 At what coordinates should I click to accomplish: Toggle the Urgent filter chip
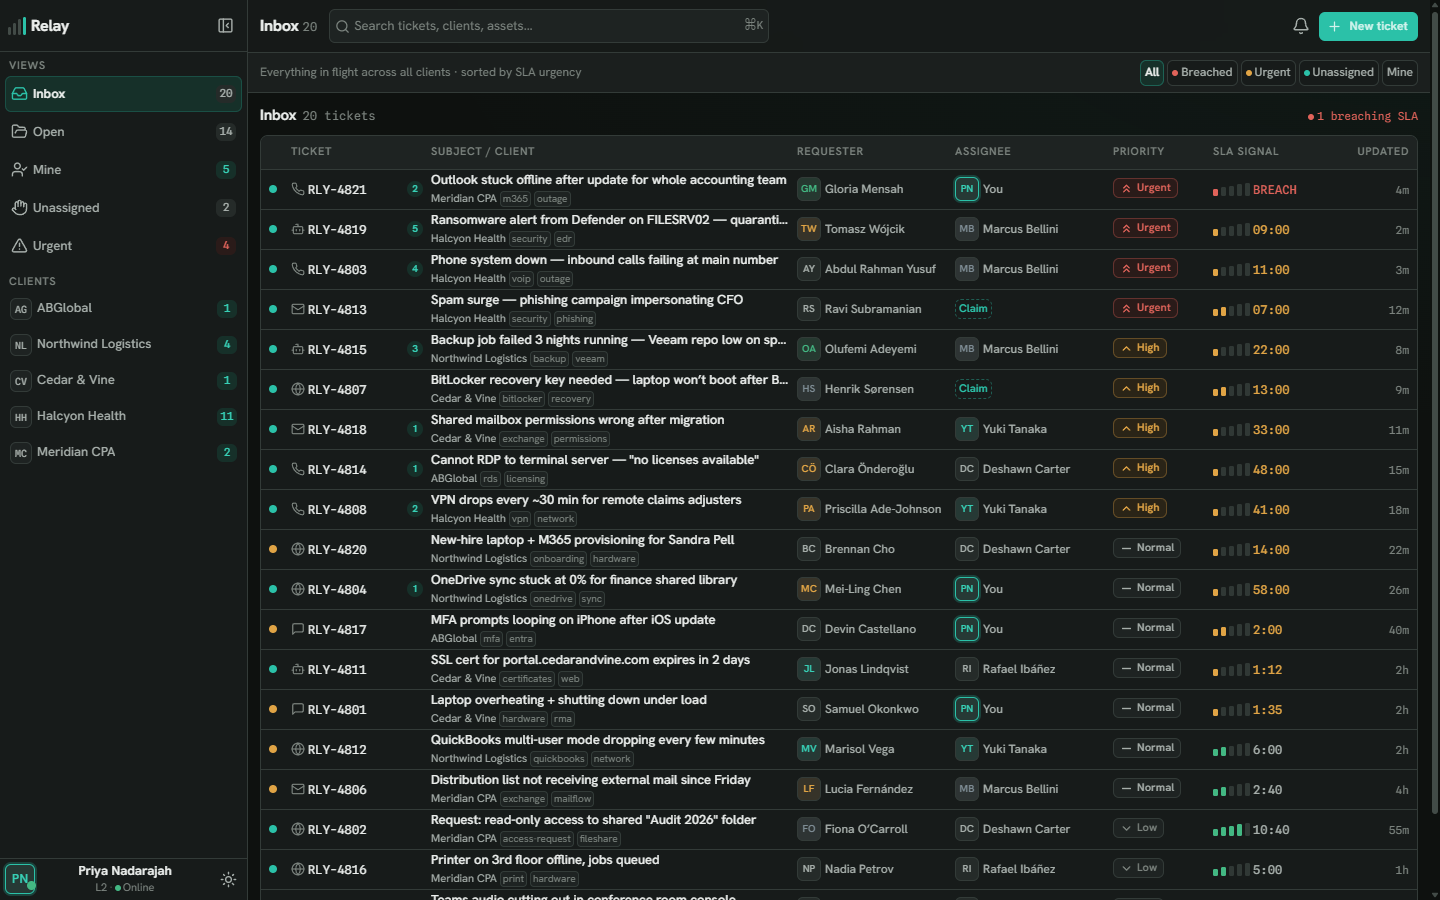[x=1268, y=72]
